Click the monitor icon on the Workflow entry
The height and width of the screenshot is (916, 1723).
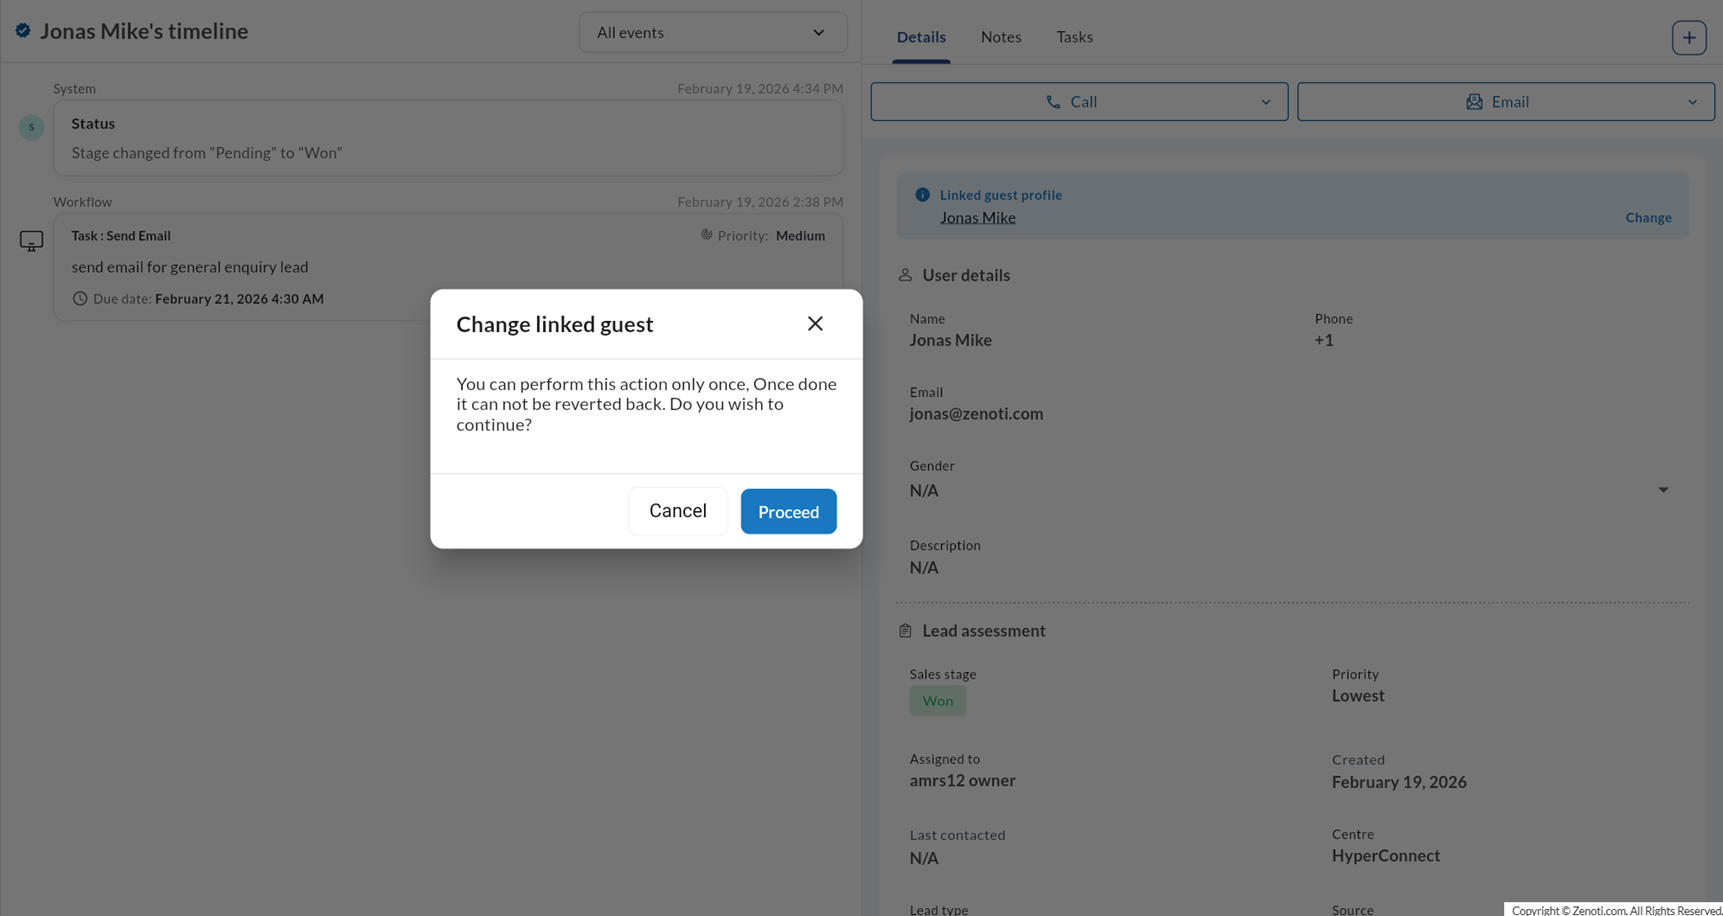(31, 241)
